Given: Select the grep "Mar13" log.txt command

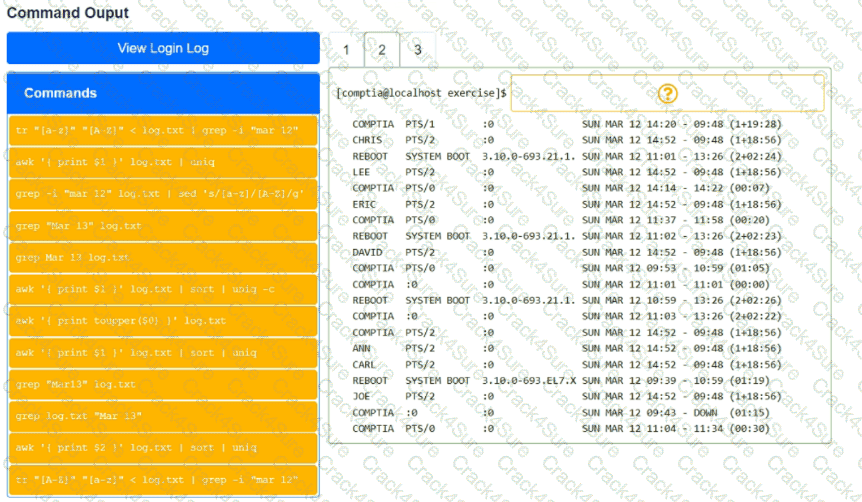Looking at the screenshot, I should coord(163,385).
